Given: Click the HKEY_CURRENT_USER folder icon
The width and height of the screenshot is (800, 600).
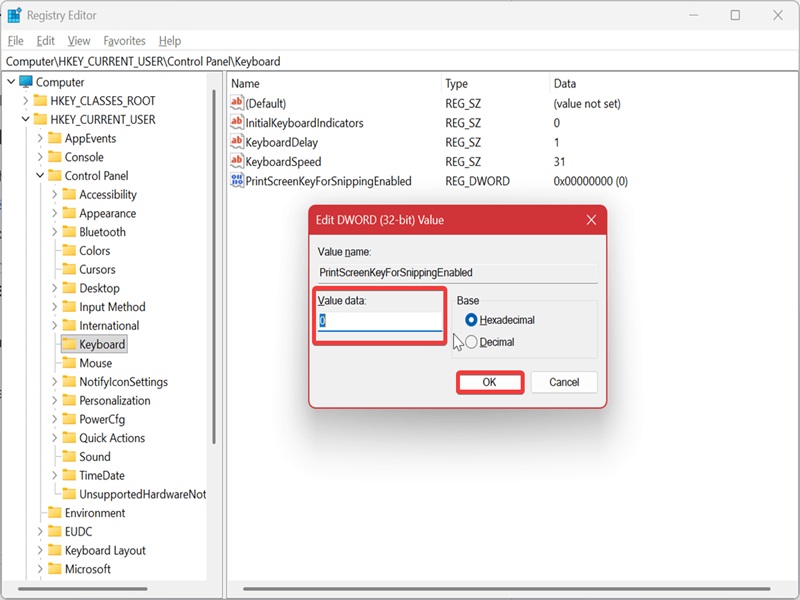Looking at the screenshot, I should (40, 119).
